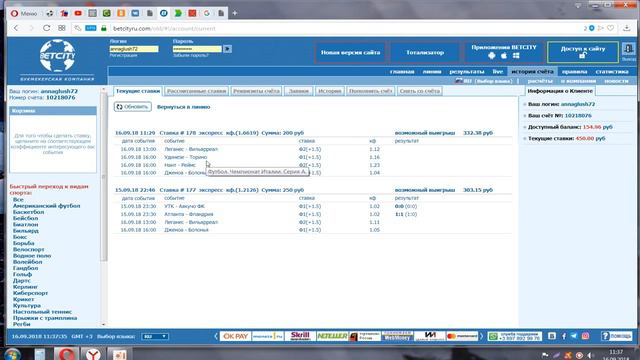Screen dimensions: 640x360
Task: Click the Вернуться в линию link
Action: tap(184, 107)
